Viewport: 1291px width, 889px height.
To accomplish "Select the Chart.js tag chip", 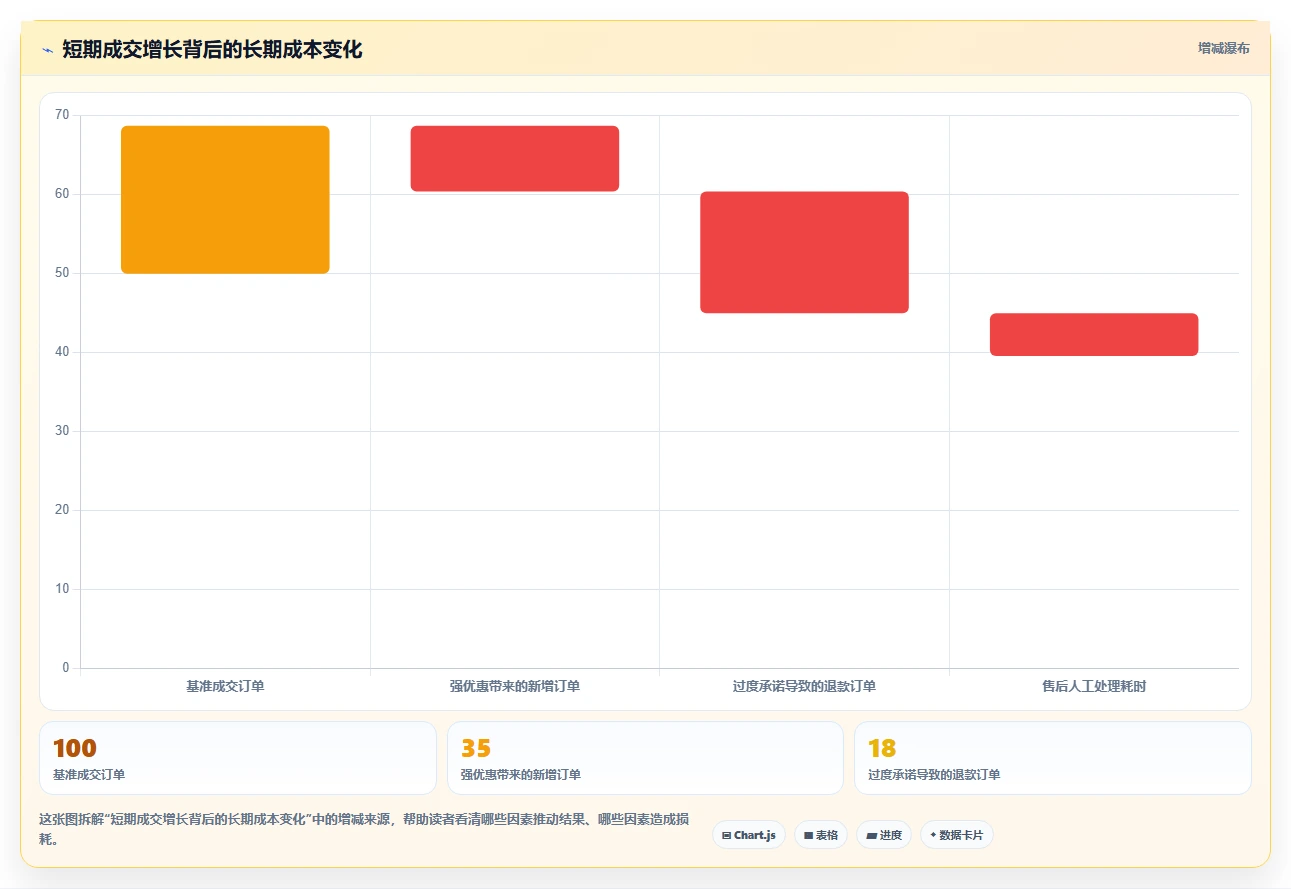I will [749, 835].
